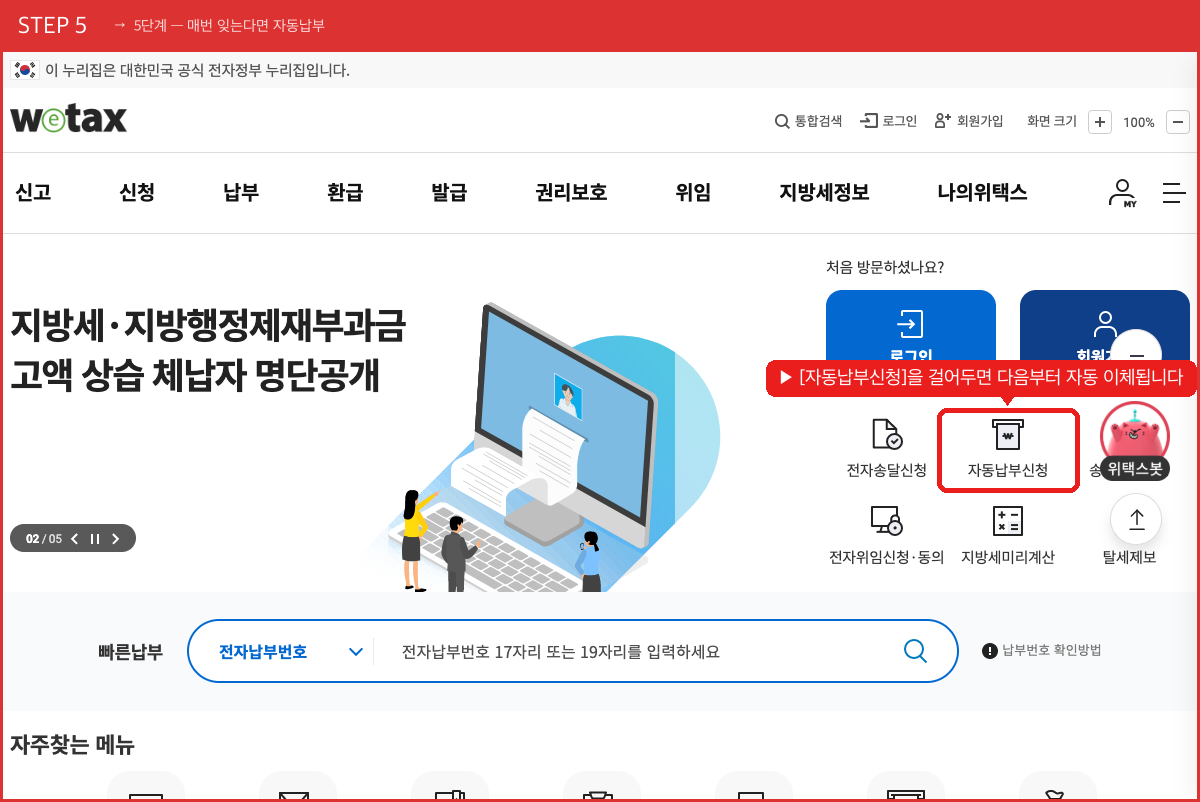Image resolution: width=1200 pixels, height=802 pixels.
Task: Click the wetax logo
Action: [69, 119]
